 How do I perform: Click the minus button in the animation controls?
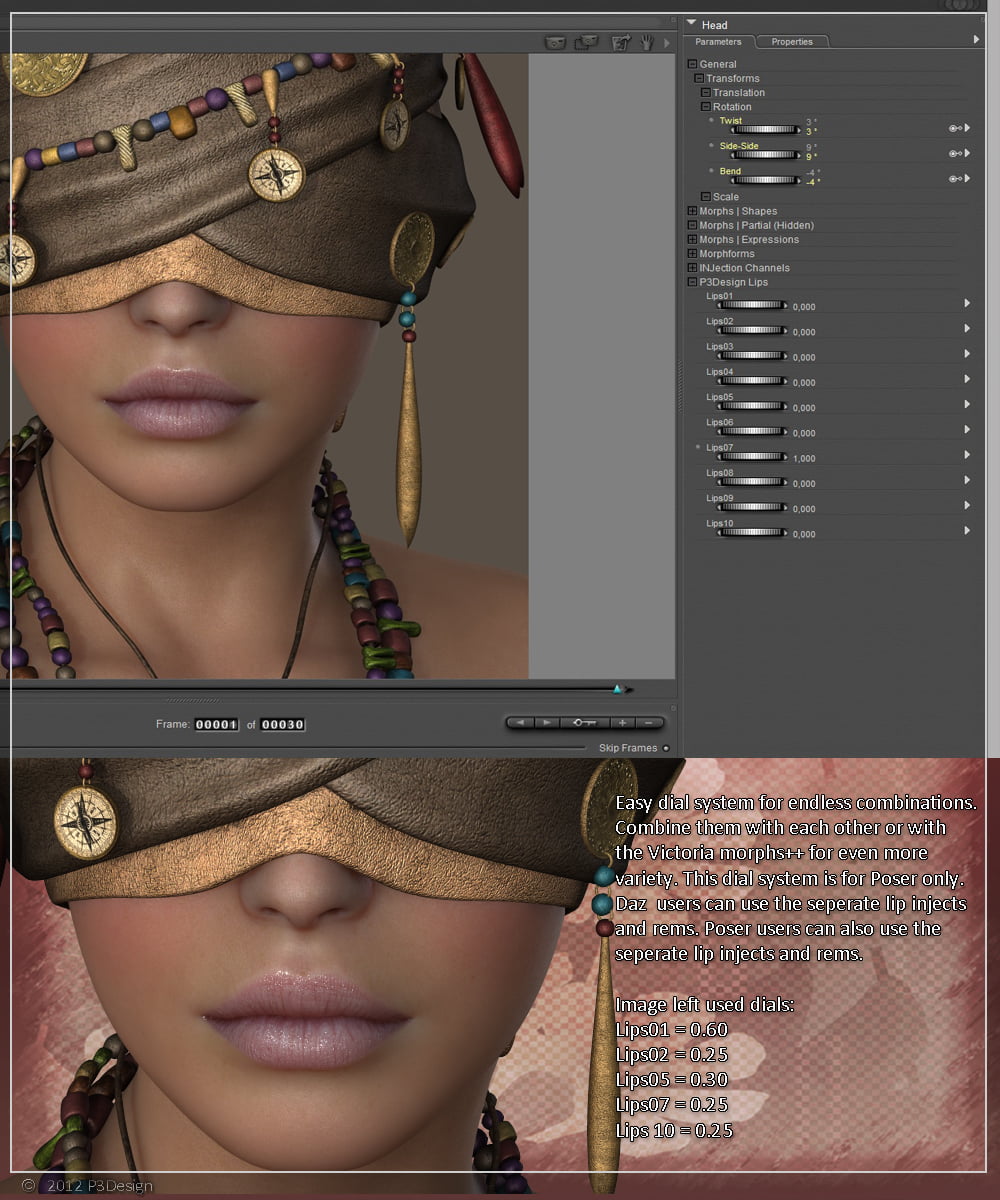coord(649,723)
